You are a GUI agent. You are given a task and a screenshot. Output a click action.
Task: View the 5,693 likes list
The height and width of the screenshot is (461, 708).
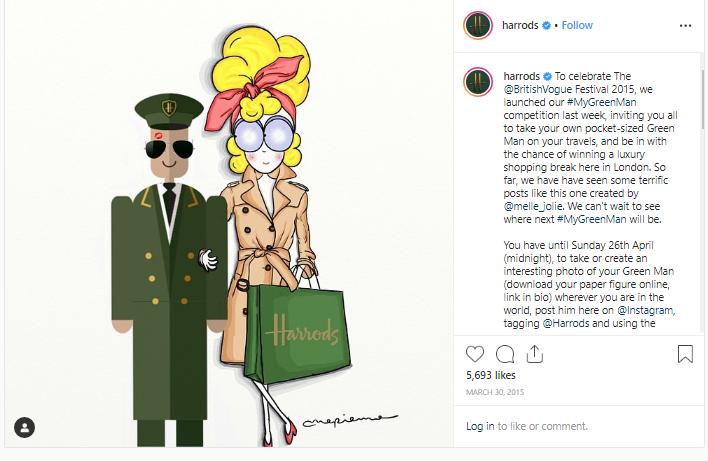coord(491,375)
